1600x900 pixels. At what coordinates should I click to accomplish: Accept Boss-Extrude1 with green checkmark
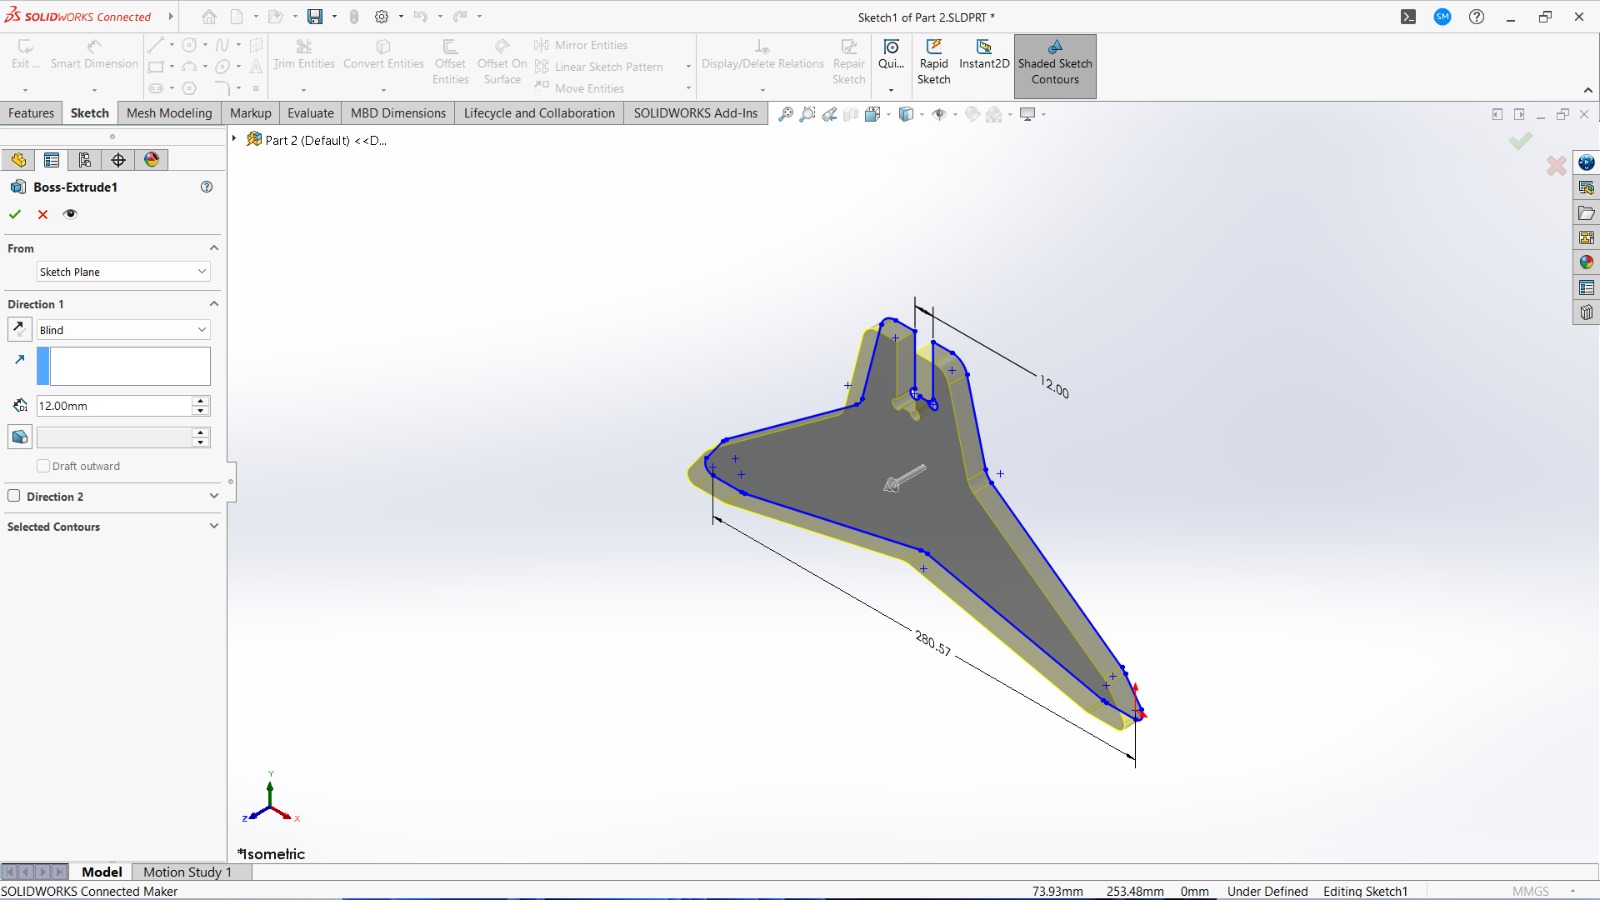[x=15, y=214]
